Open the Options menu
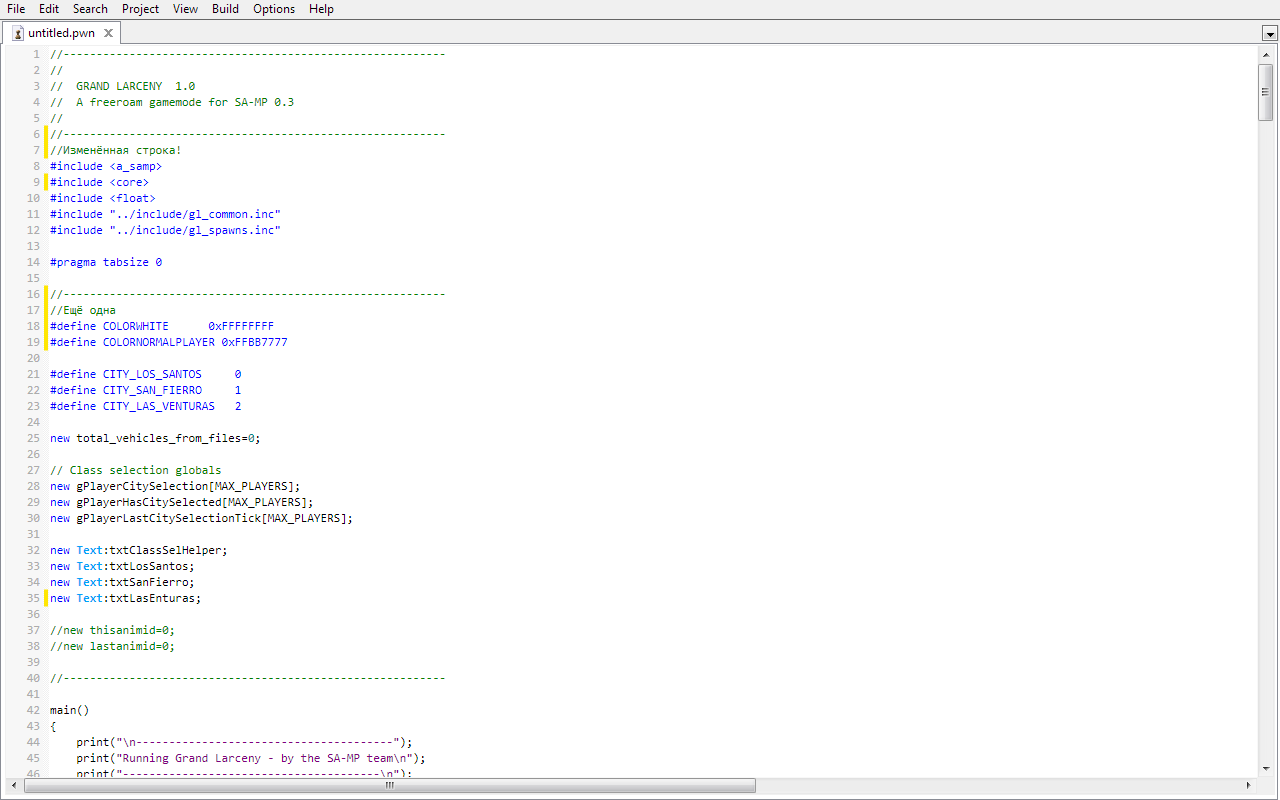This screenshot has width=1280, height=800. coord(274,9)
